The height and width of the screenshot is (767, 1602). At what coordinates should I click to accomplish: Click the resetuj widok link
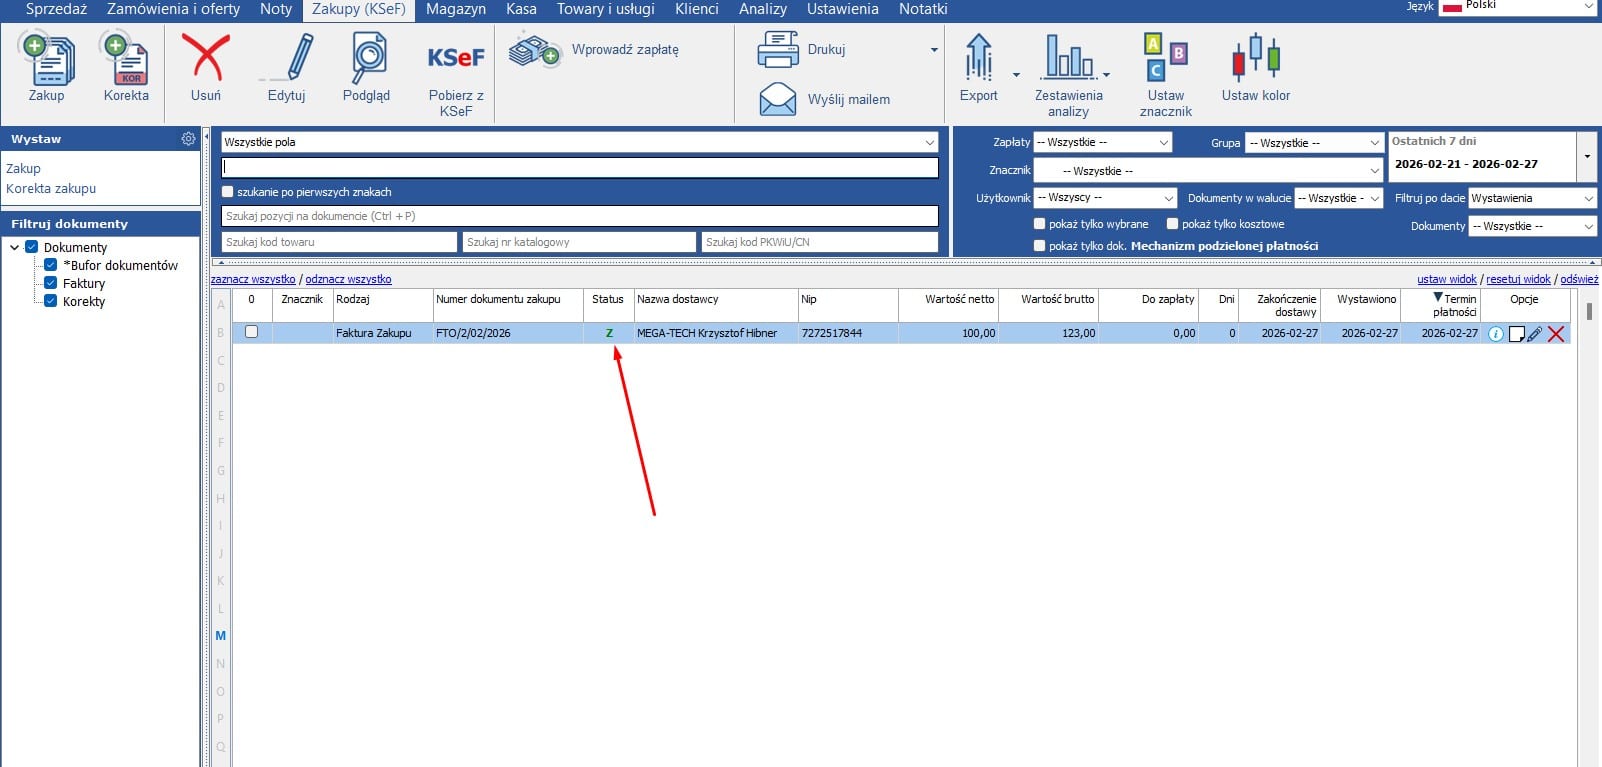[1518, 280]
